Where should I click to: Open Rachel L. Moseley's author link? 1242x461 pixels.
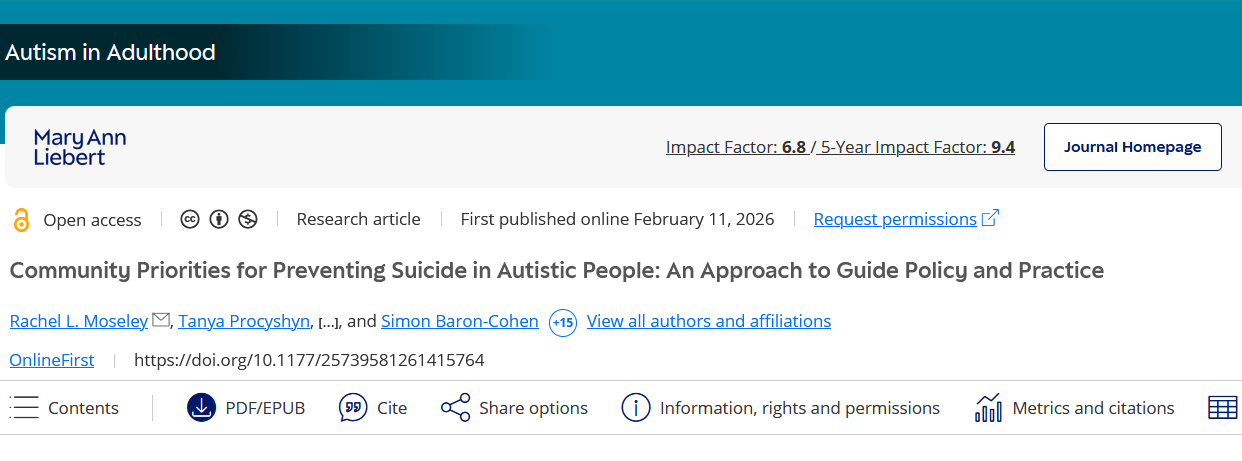[78, 321]
